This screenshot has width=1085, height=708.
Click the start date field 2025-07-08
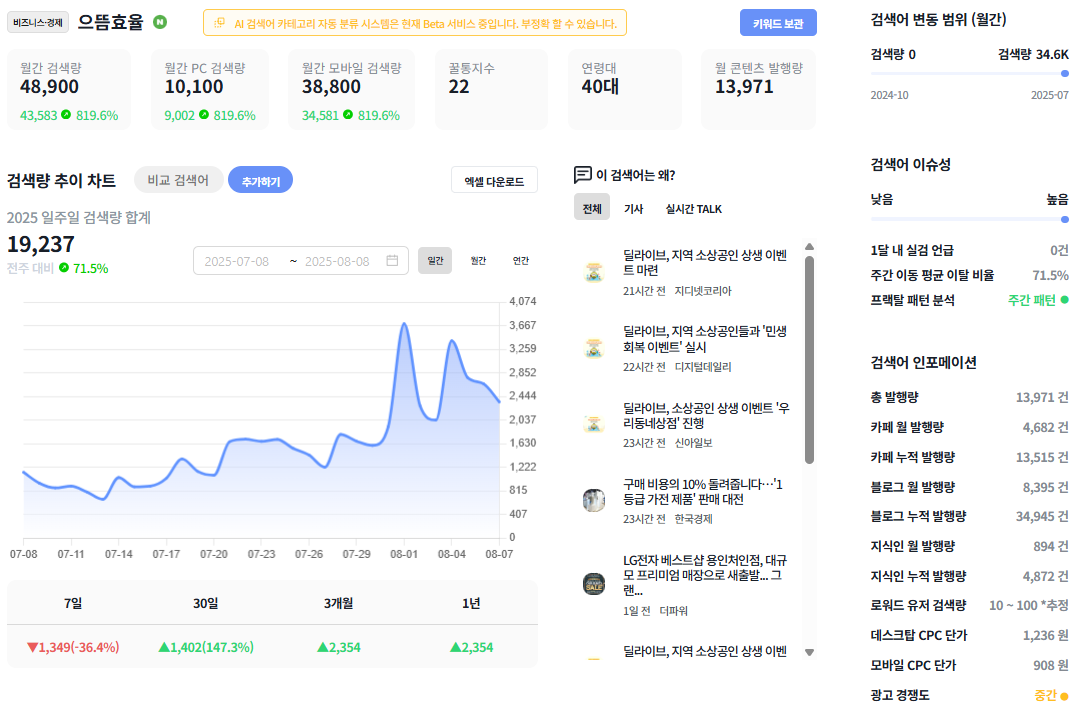coord(237,261)
